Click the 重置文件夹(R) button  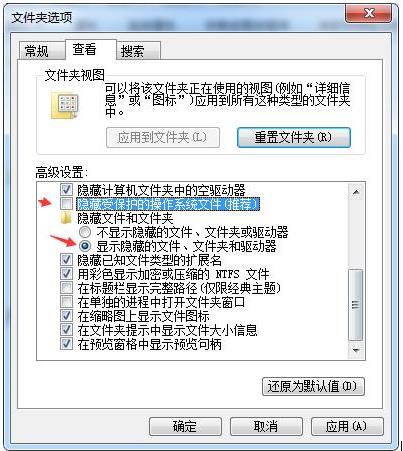294,137
